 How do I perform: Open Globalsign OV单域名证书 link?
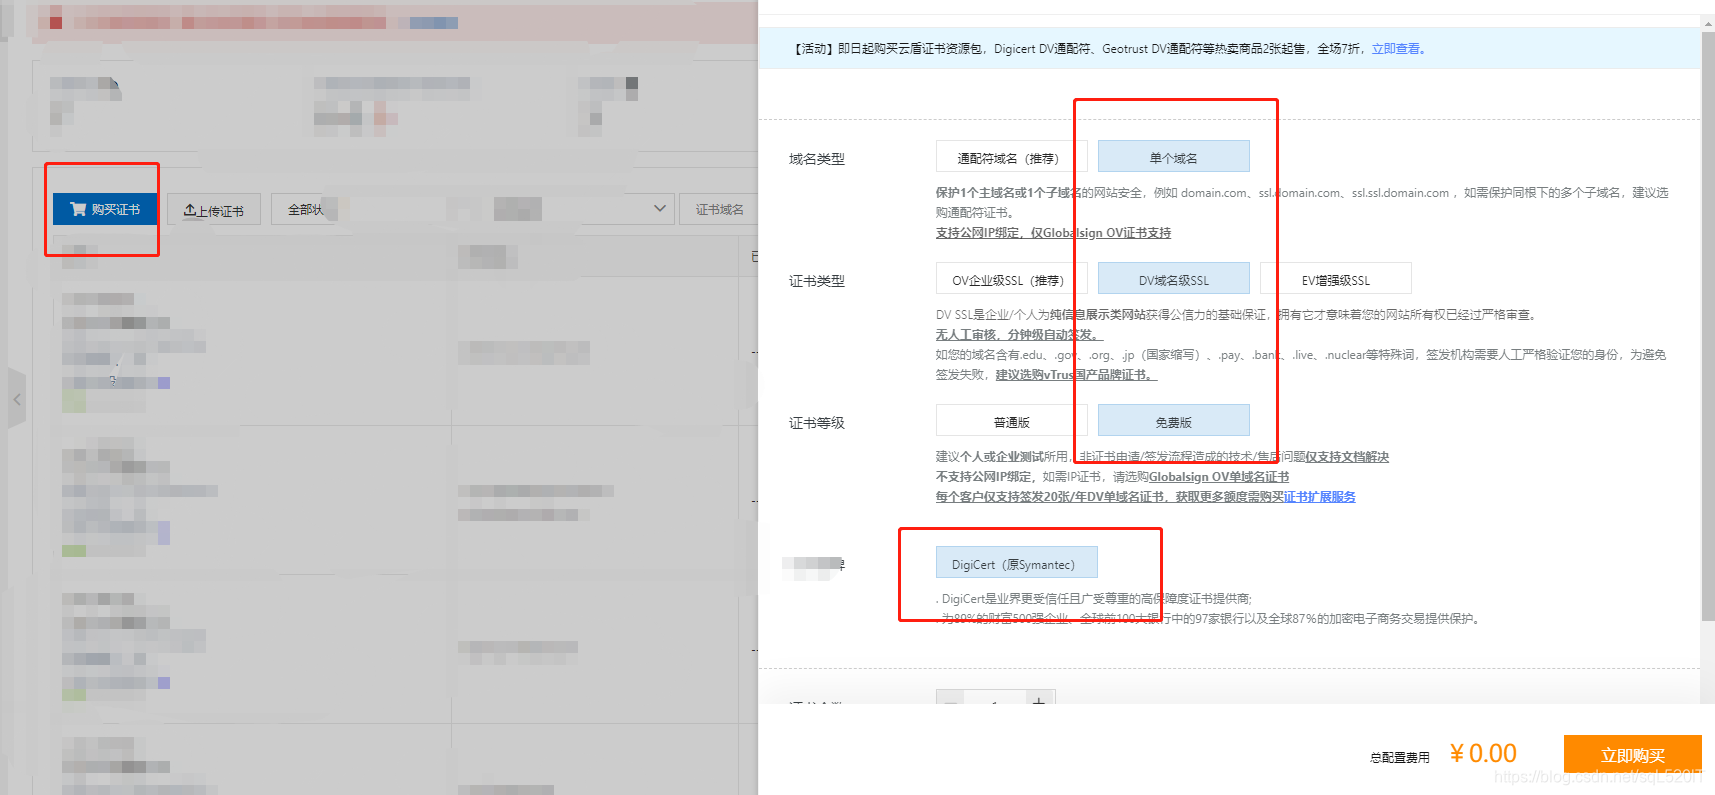[x=1219, y=477]
